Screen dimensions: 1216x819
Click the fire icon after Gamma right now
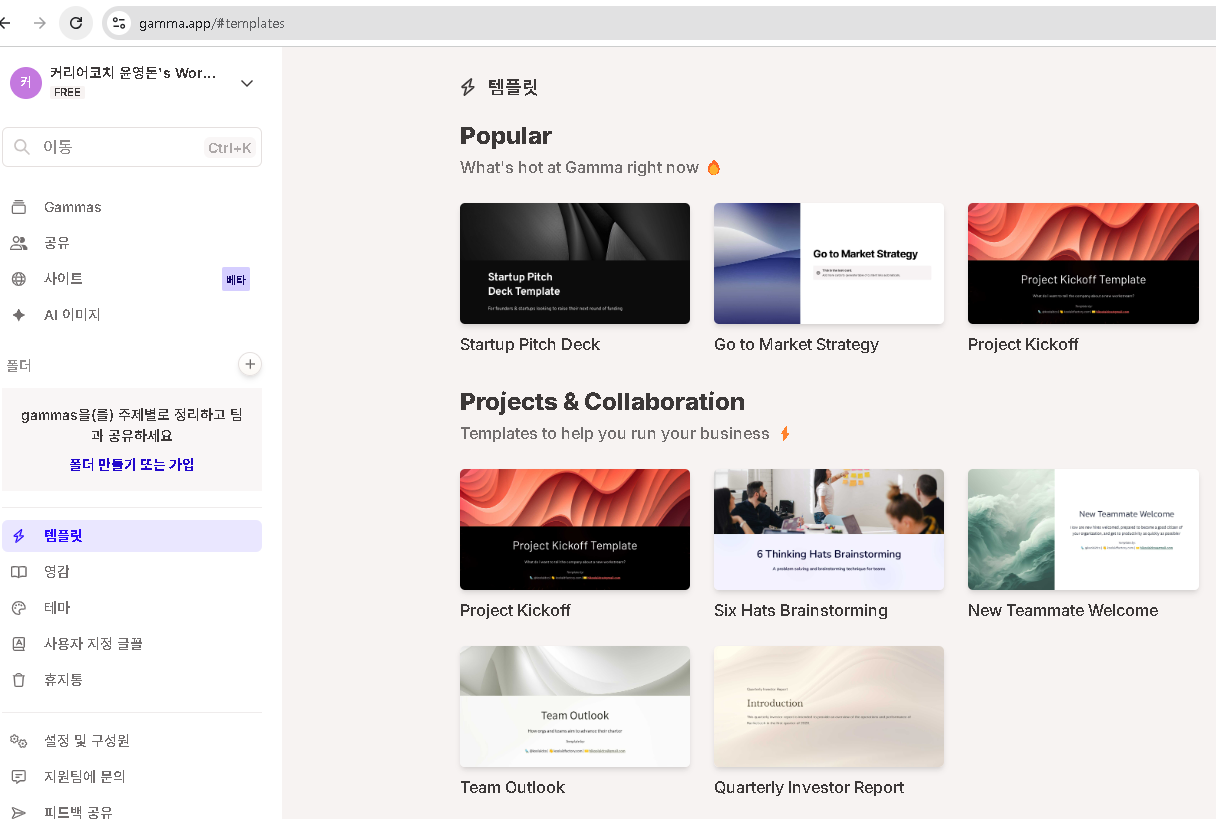(714, 167)
